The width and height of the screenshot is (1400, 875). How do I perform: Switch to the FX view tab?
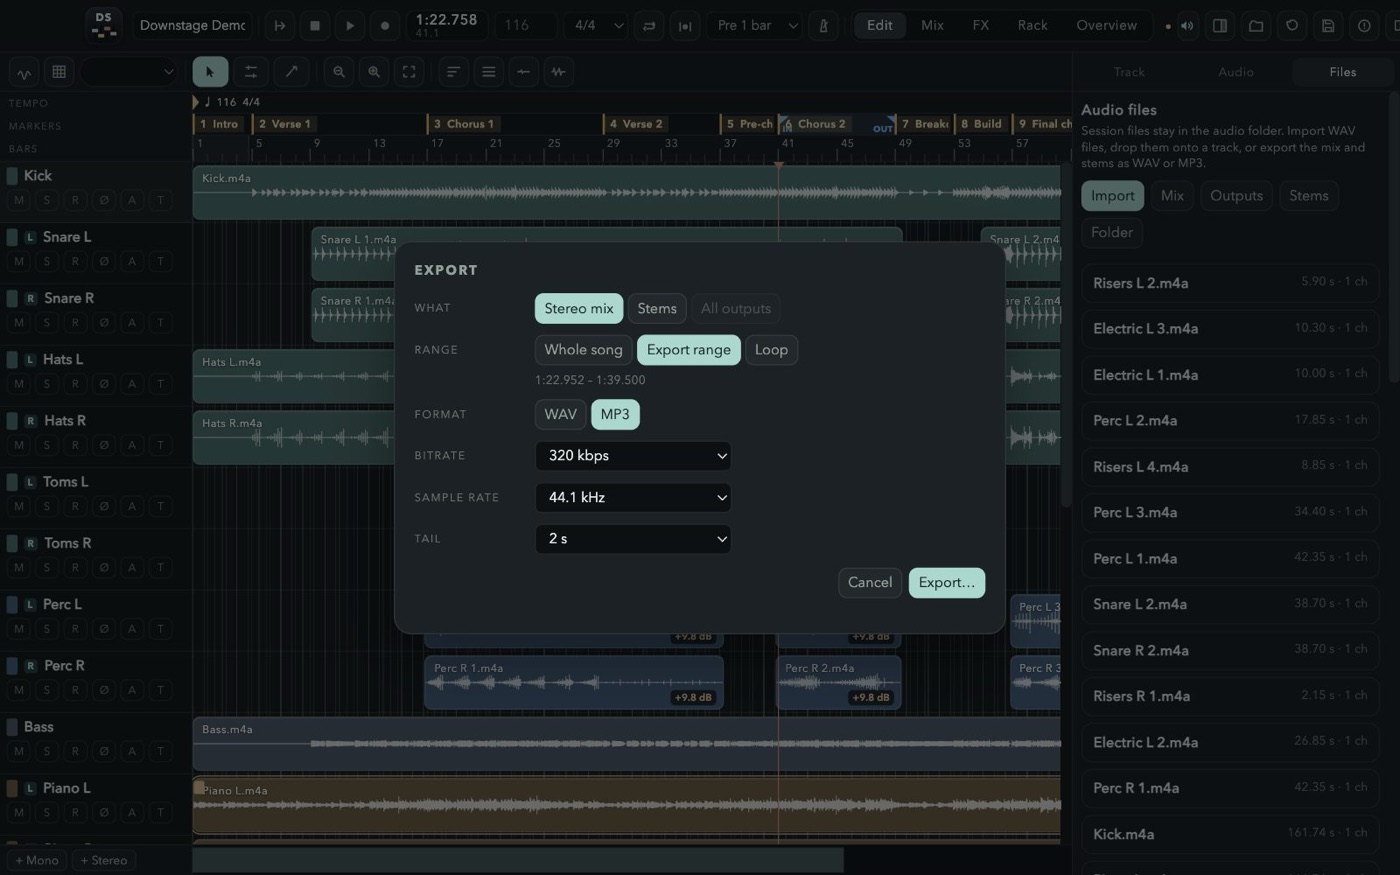click(981, 25)
